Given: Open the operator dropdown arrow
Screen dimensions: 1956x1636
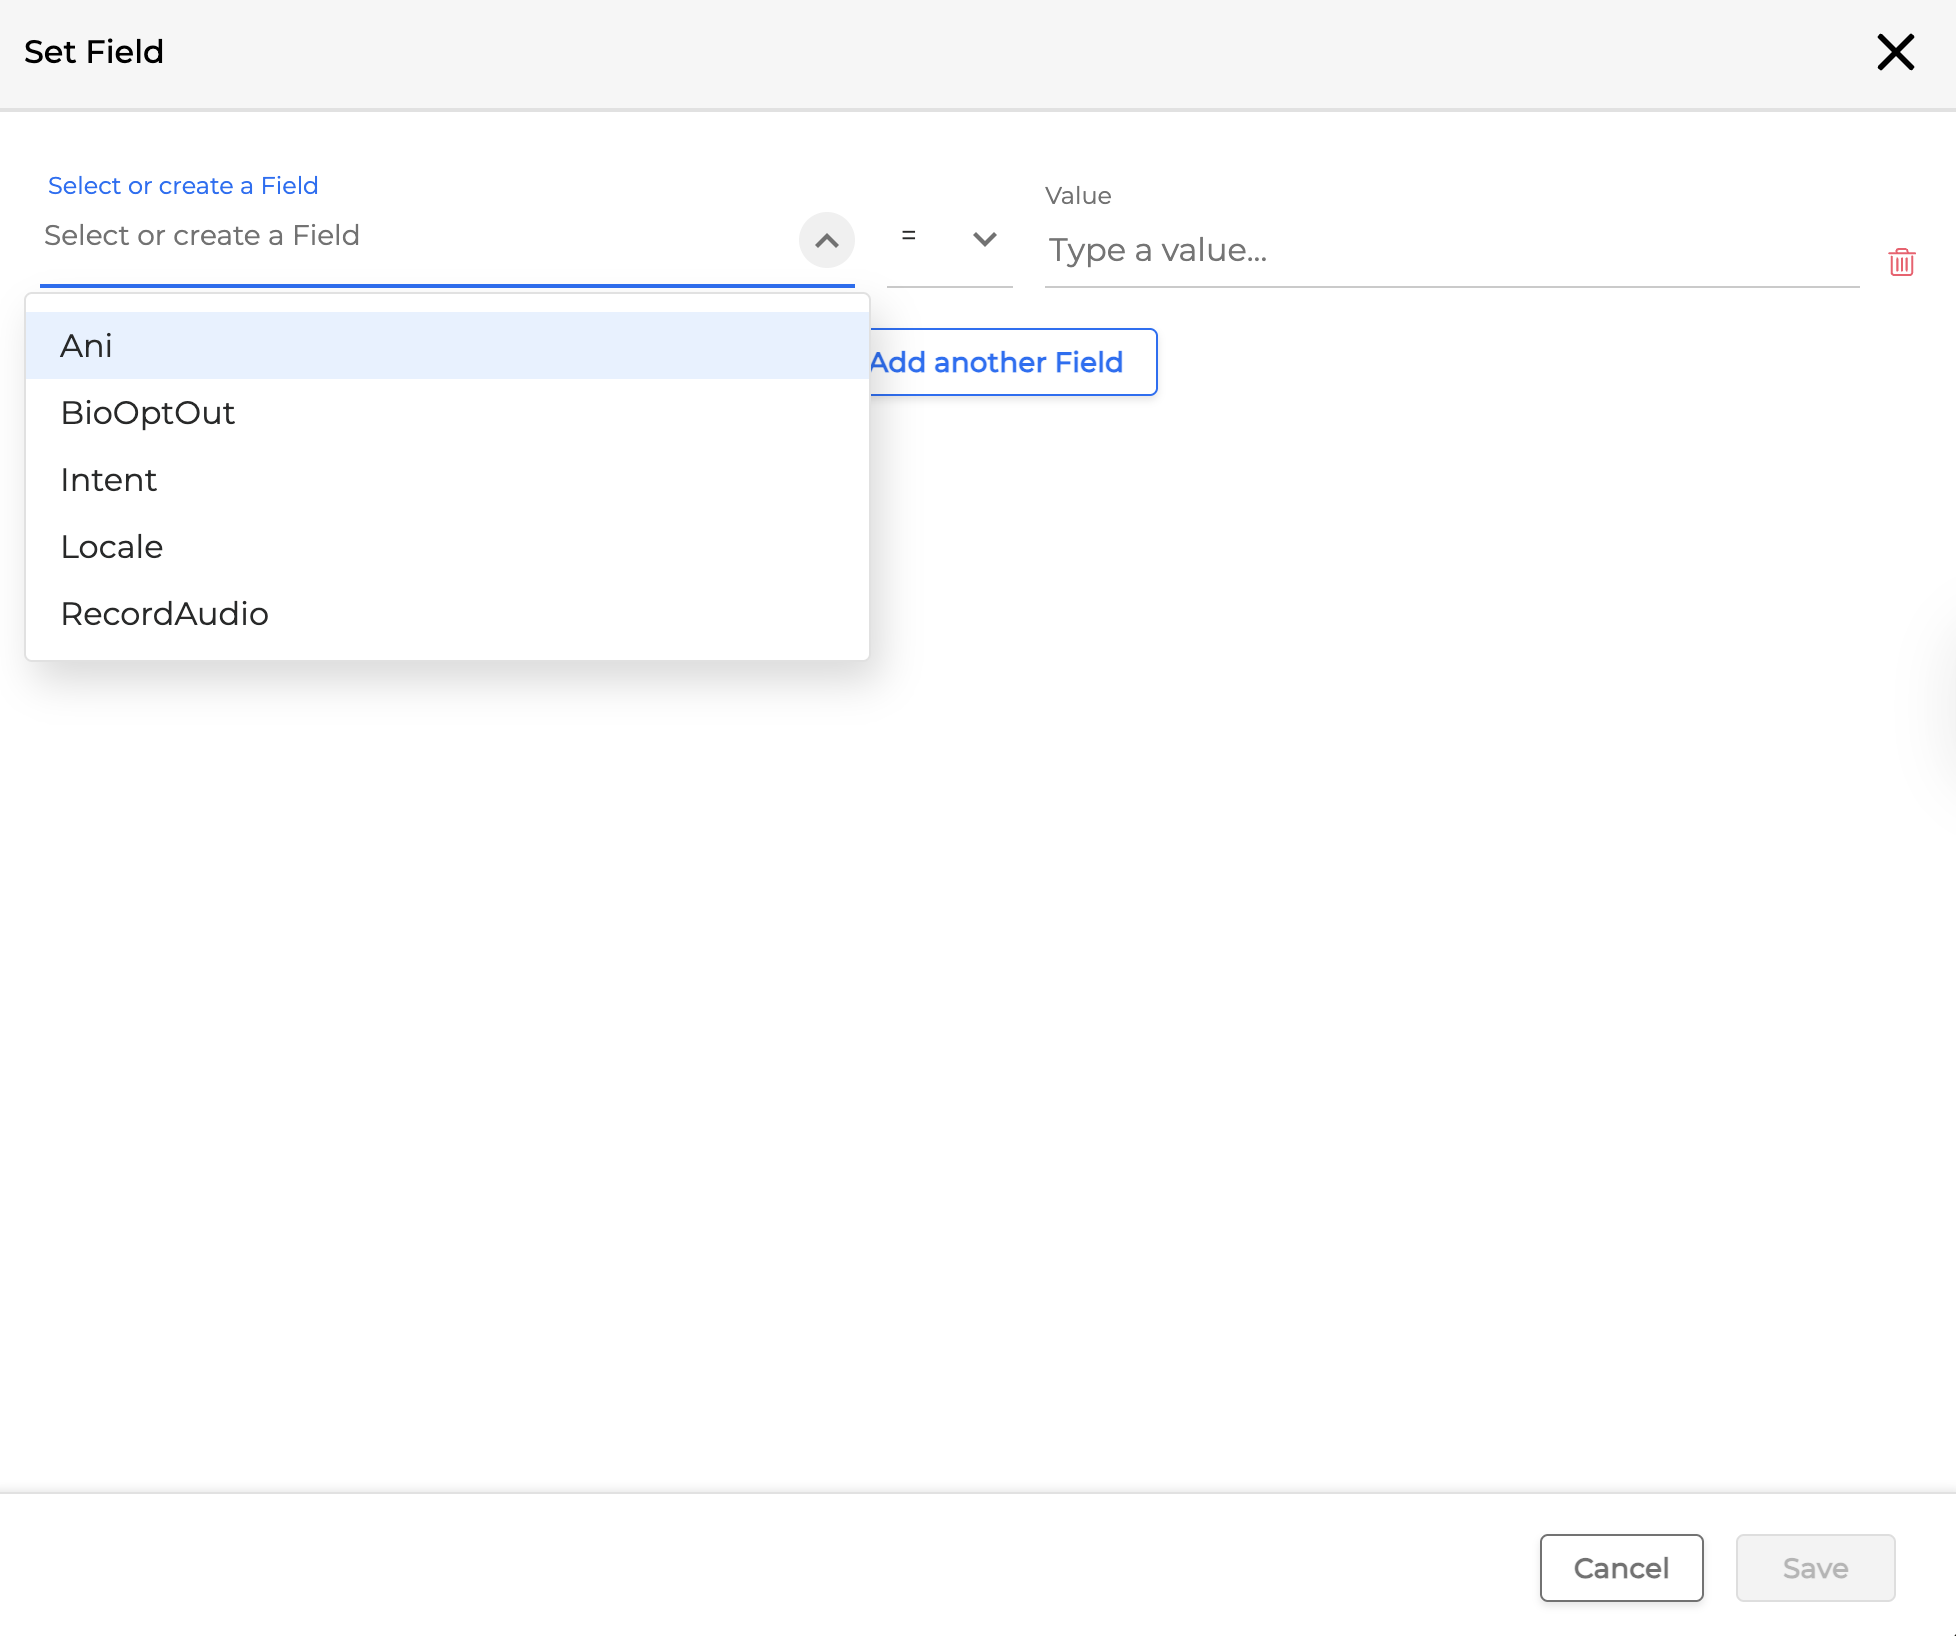Looking at the screenshot, I should coord(984,239).
